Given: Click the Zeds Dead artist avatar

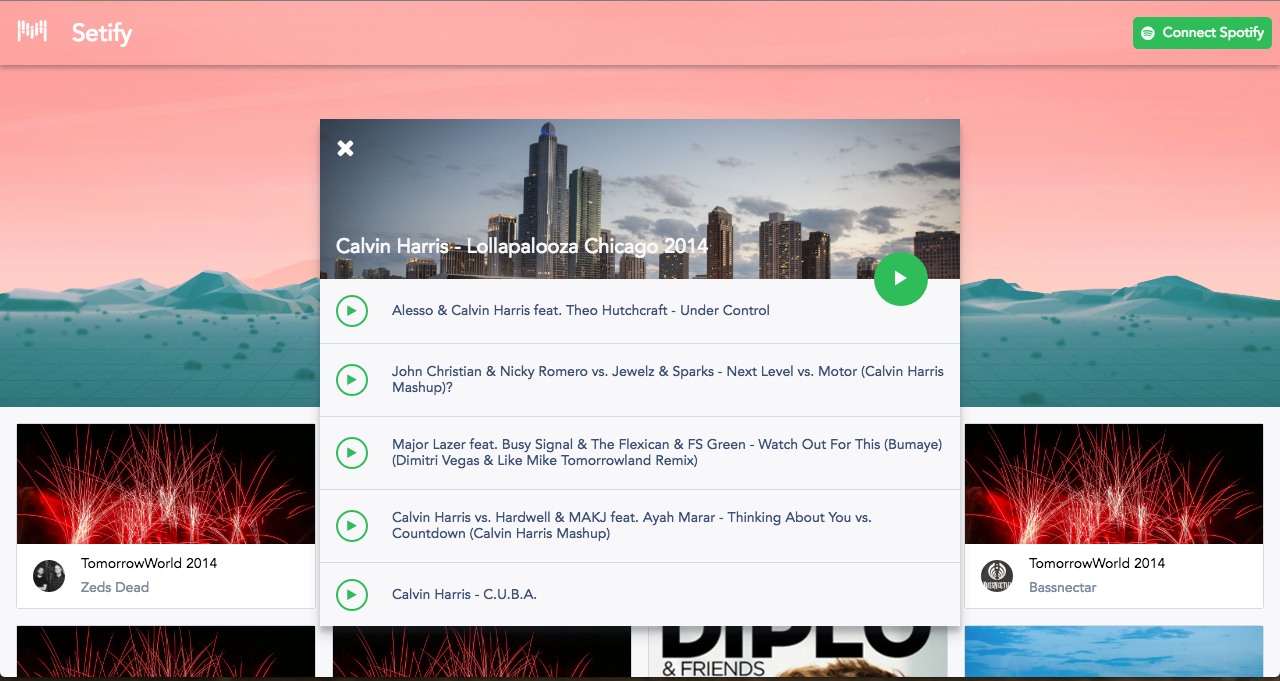Looking at the screenshot, I should click(49, 576).
